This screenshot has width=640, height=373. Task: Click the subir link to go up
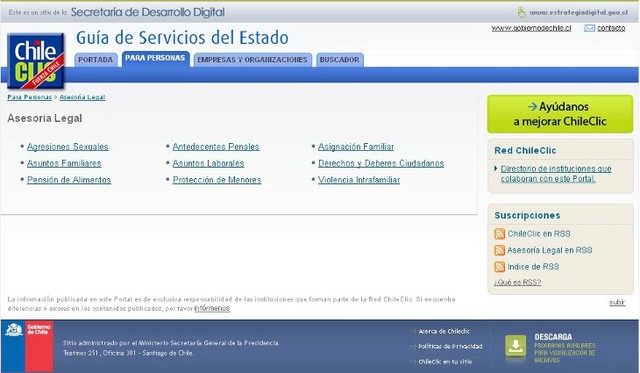(617, 302)
